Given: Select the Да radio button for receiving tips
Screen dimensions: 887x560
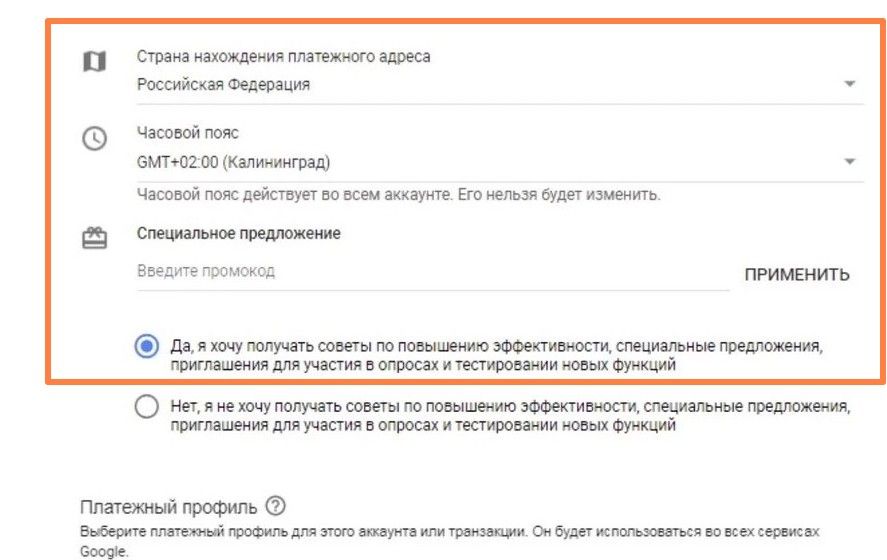Looking at the screenshot, I should pos(147,346).
